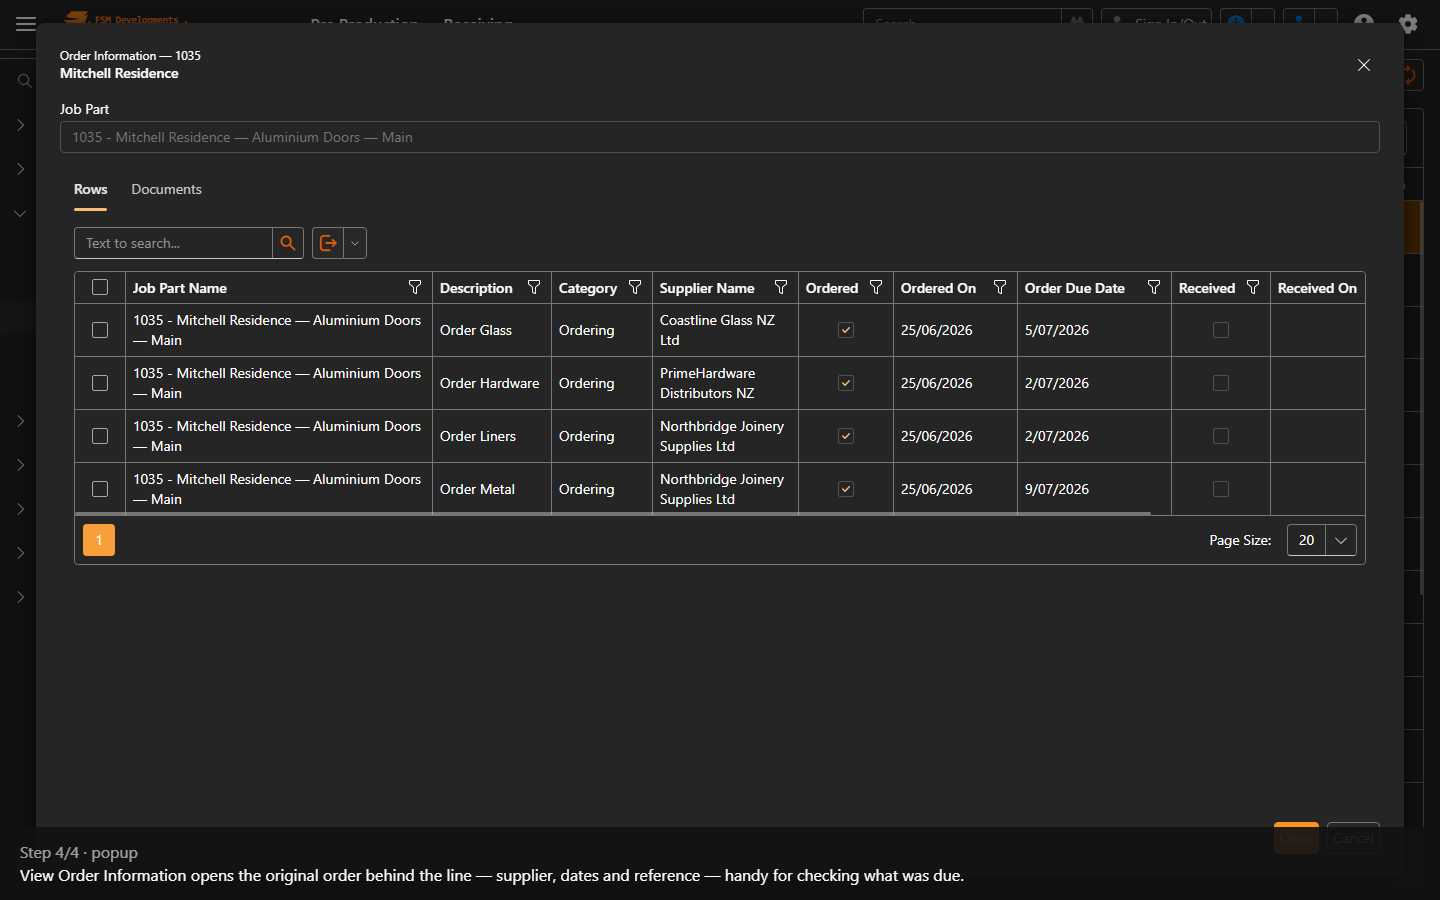Click the Job Part field
Screen dimensions: 1440x900
click(720, 137)
